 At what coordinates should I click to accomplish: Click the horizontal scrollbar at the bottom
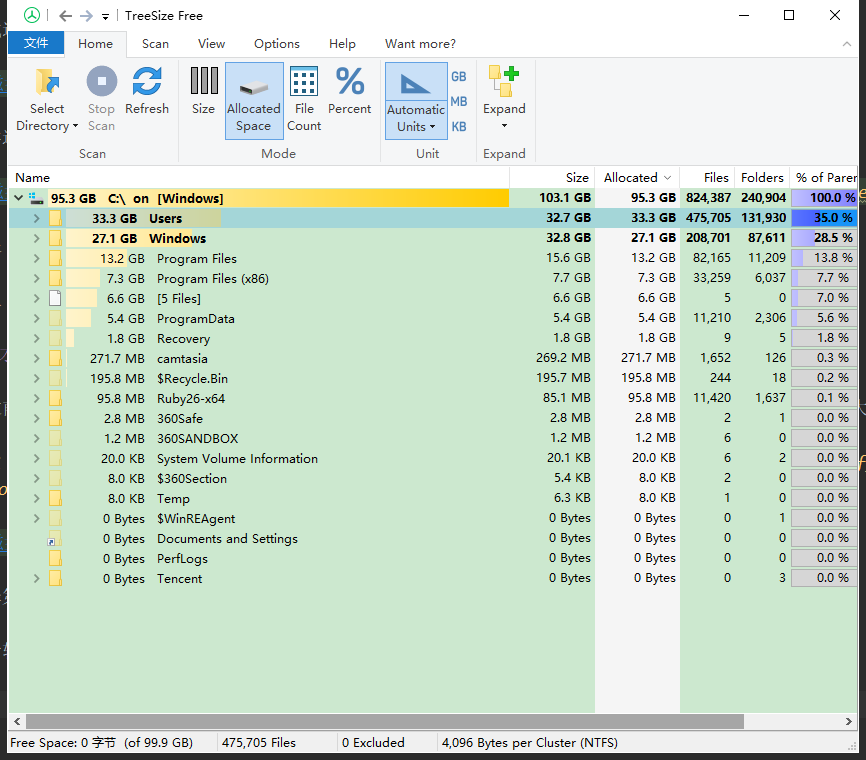click(385, 721)
